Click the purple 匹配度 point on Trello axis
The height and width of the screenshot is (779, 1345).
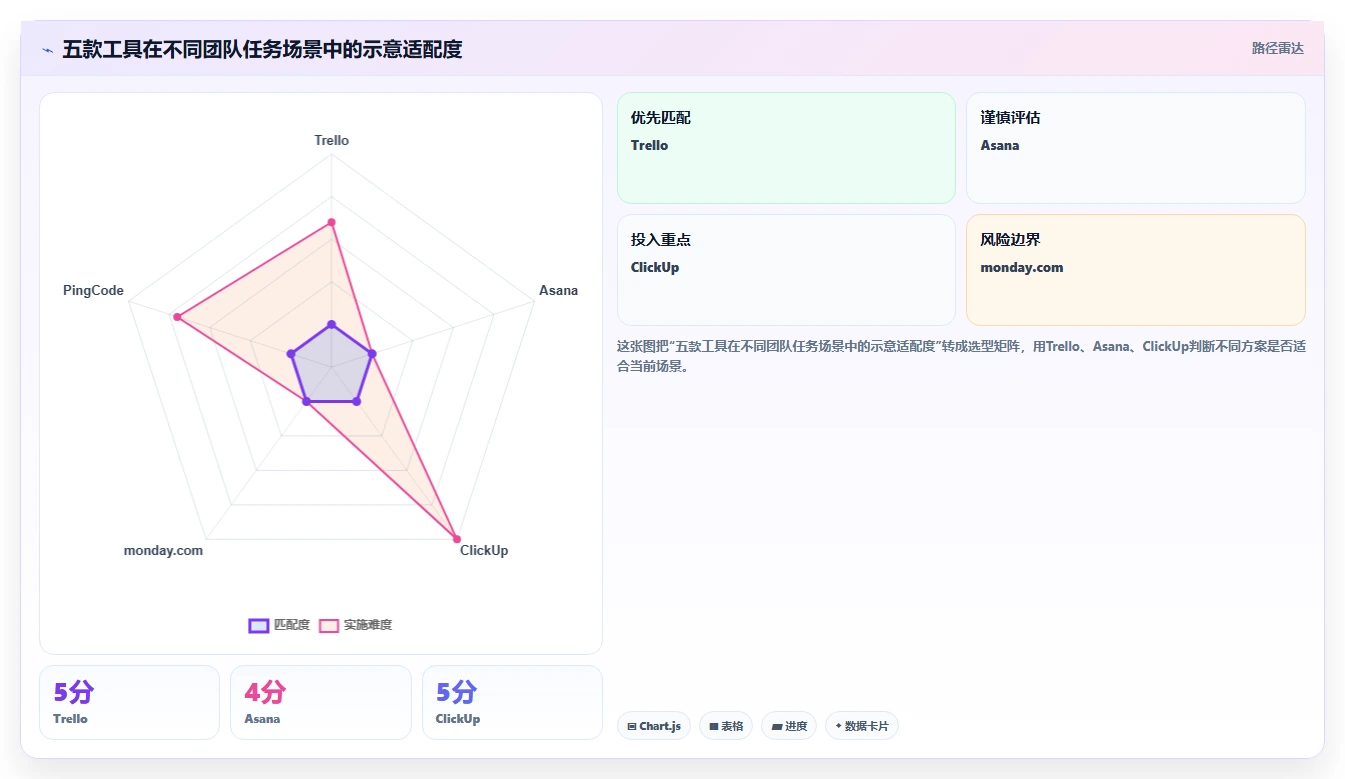331,324
